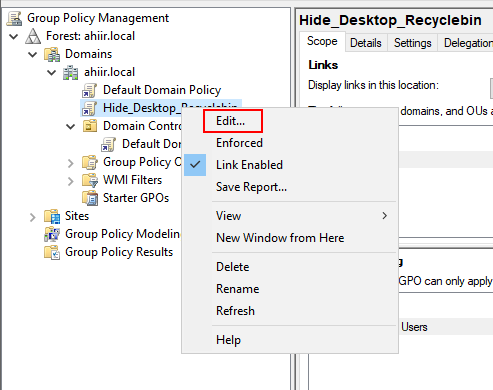Screen dimensions: 493x390
Task: Click the GPO icon under Domain Controllers
Action: click(x=109, y=144)
